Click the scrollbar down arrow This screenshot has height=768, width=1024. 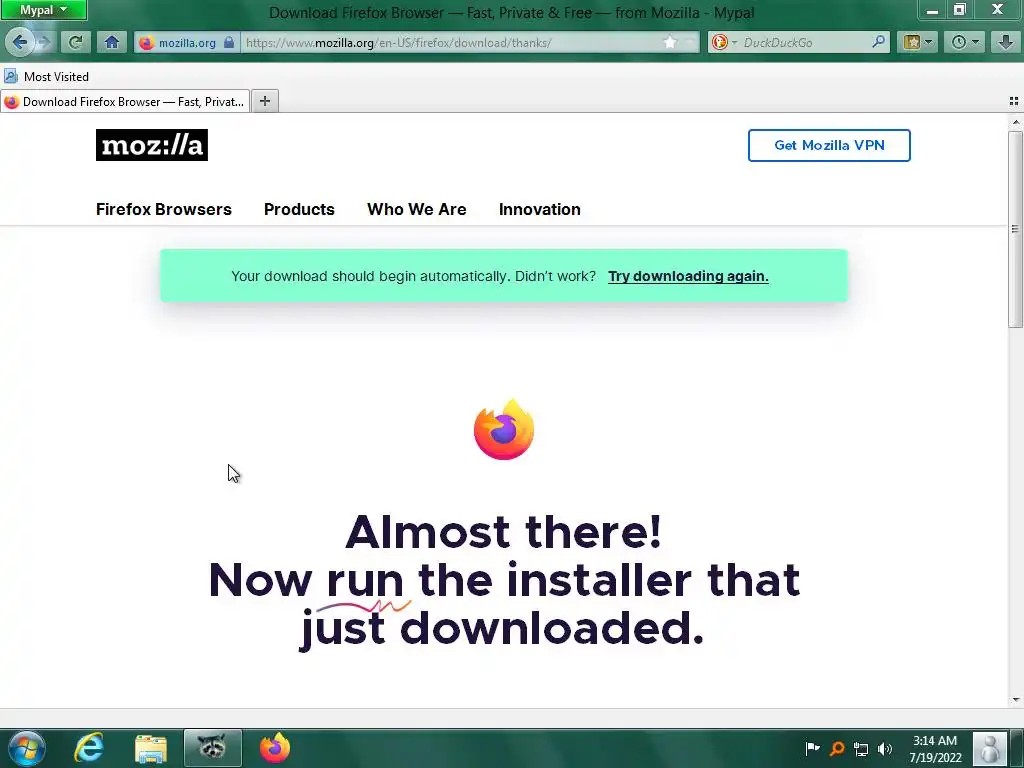pos(1016,699)
